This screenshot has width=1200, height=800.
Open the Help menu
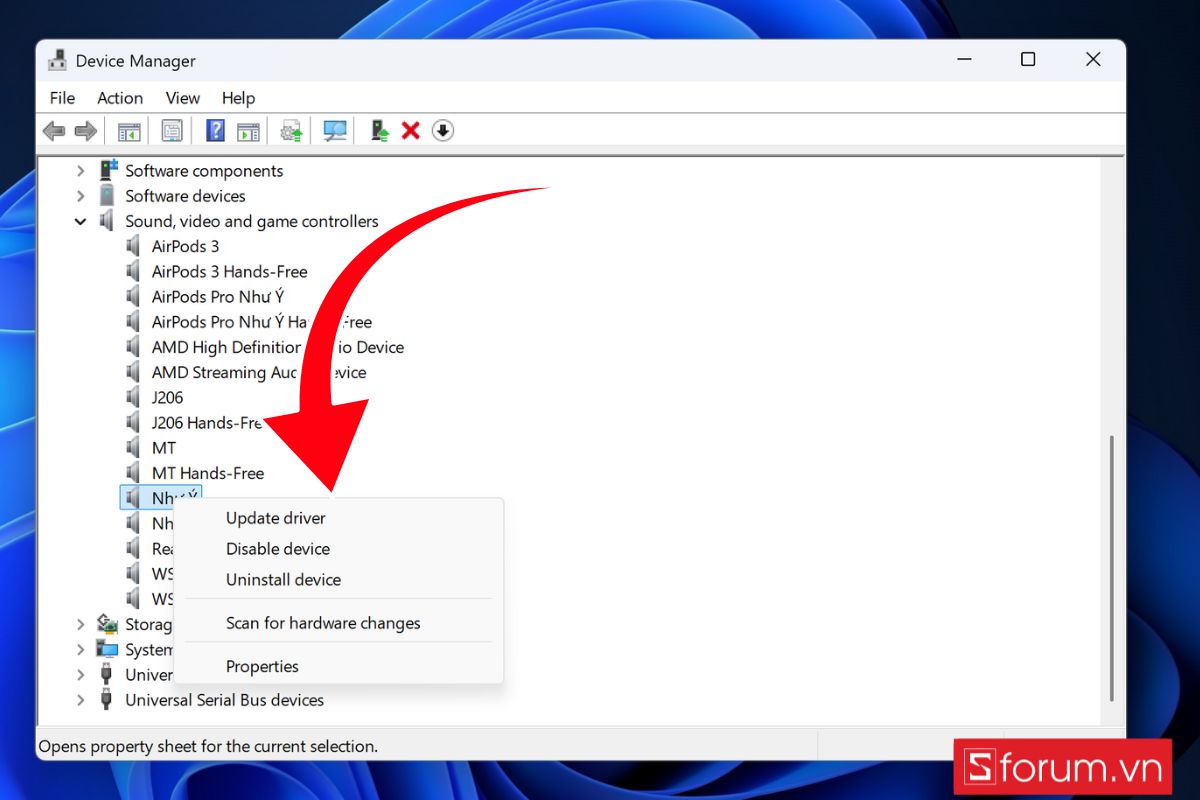(238, 98)
